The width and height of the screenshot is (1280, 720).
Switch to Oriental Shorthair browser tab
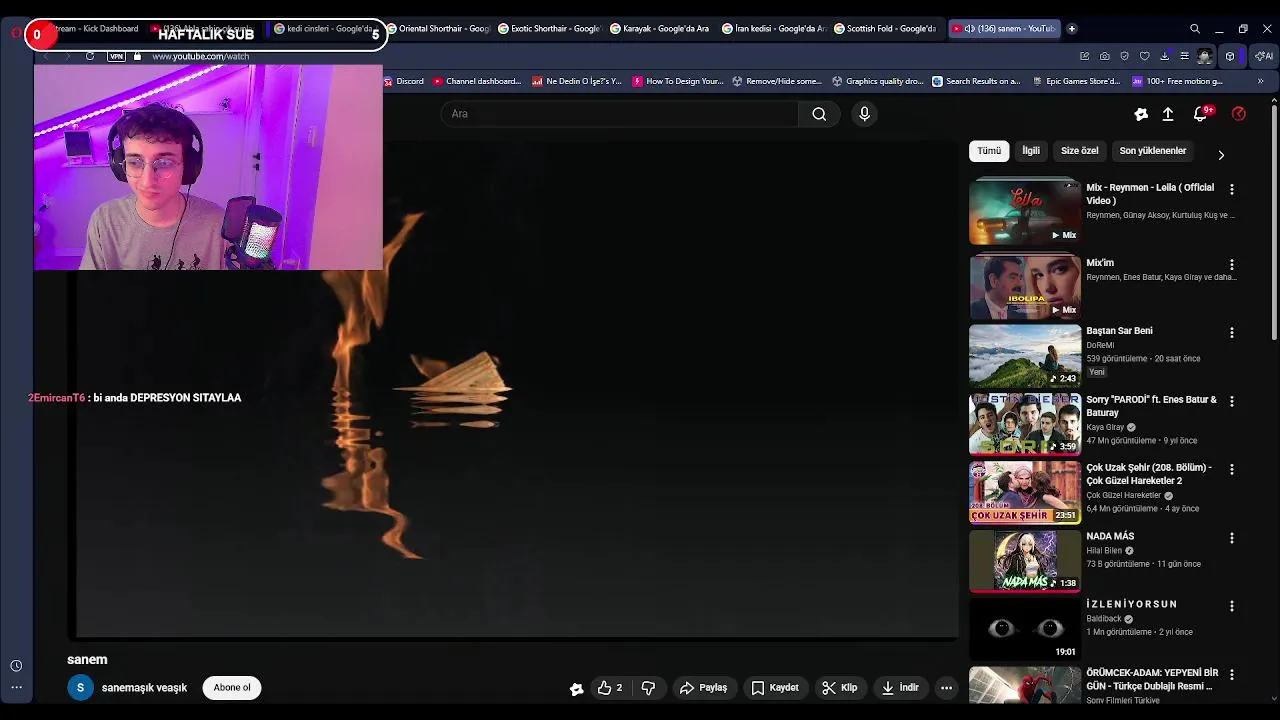click(x=438, y=29)
